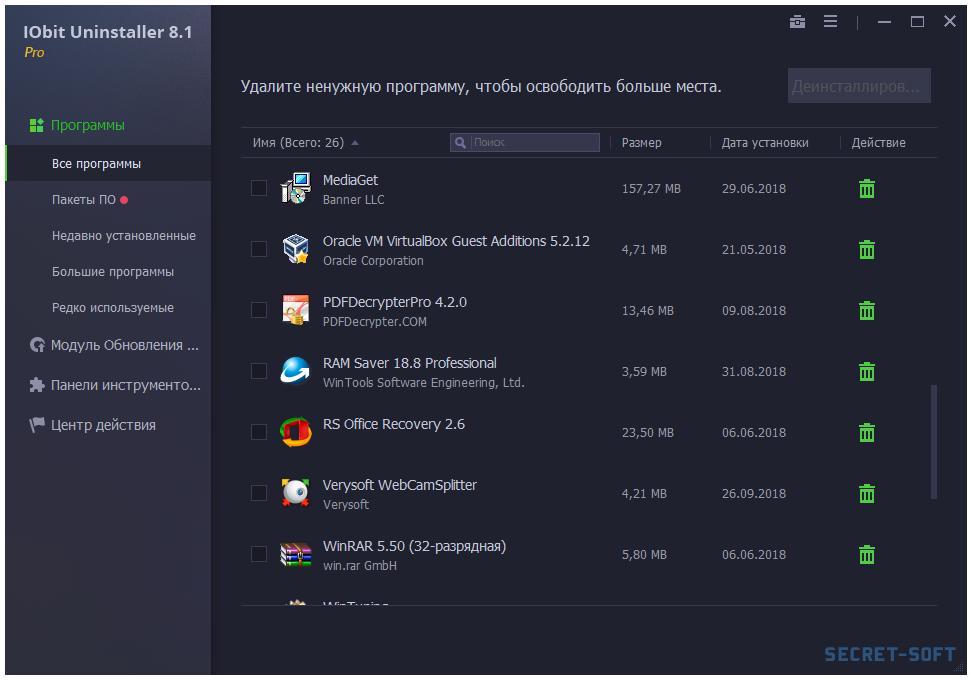Click the PDFDecrypterPro application icon
The height and width of the screenshot is (680, 971).
[x=295, y=311]
